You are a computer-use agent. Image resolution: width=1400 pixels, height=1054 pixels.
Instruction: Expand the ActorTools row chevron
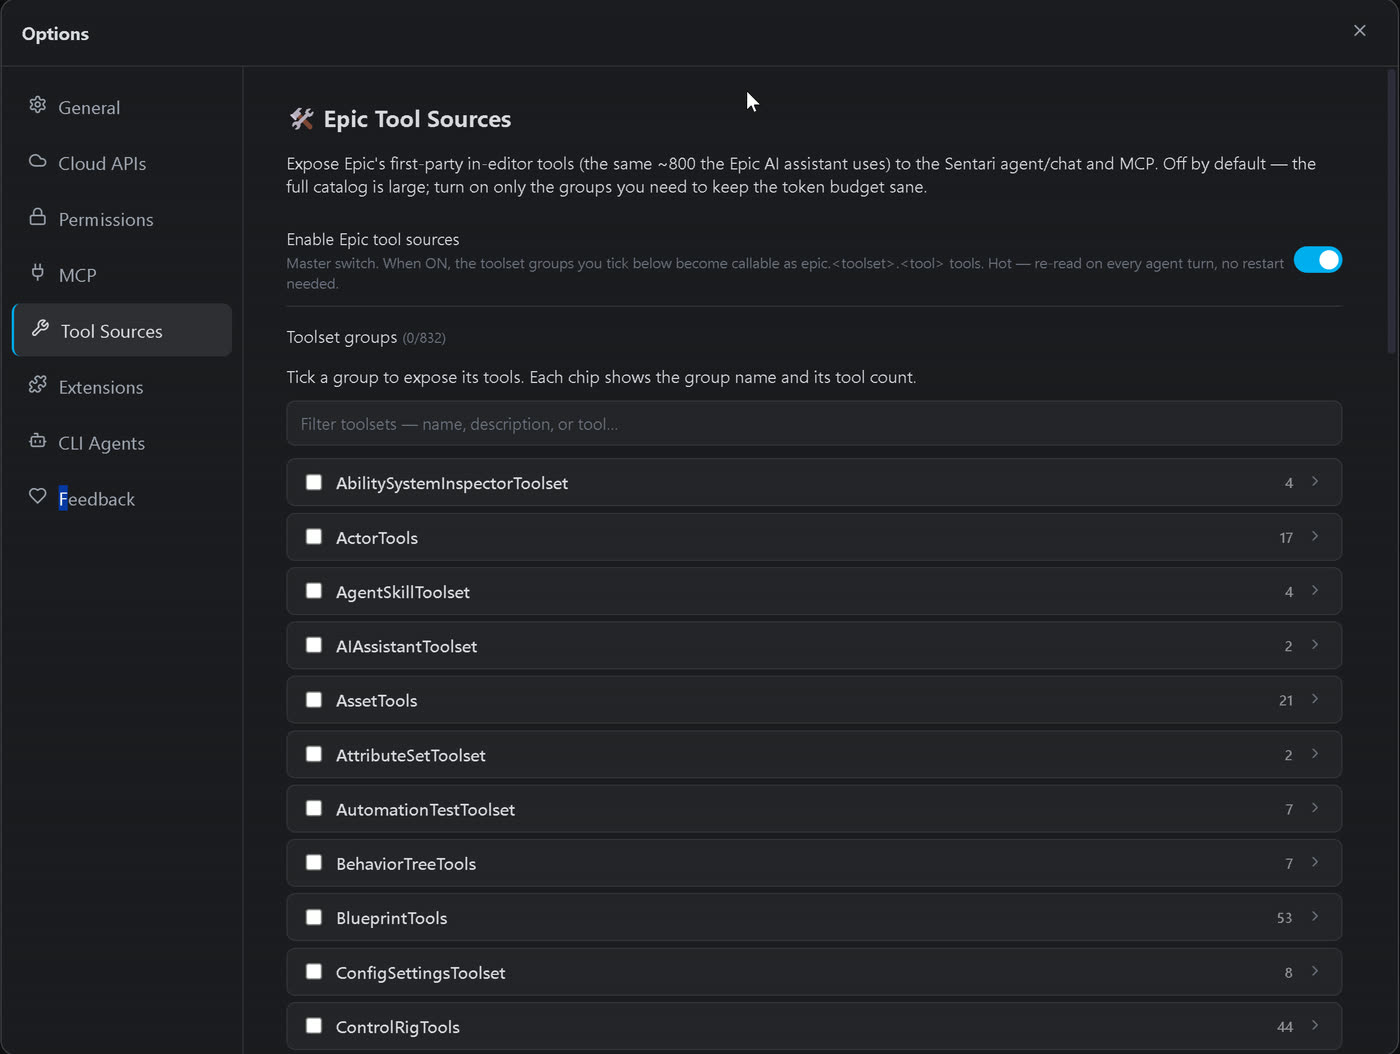pos(1315,537)
